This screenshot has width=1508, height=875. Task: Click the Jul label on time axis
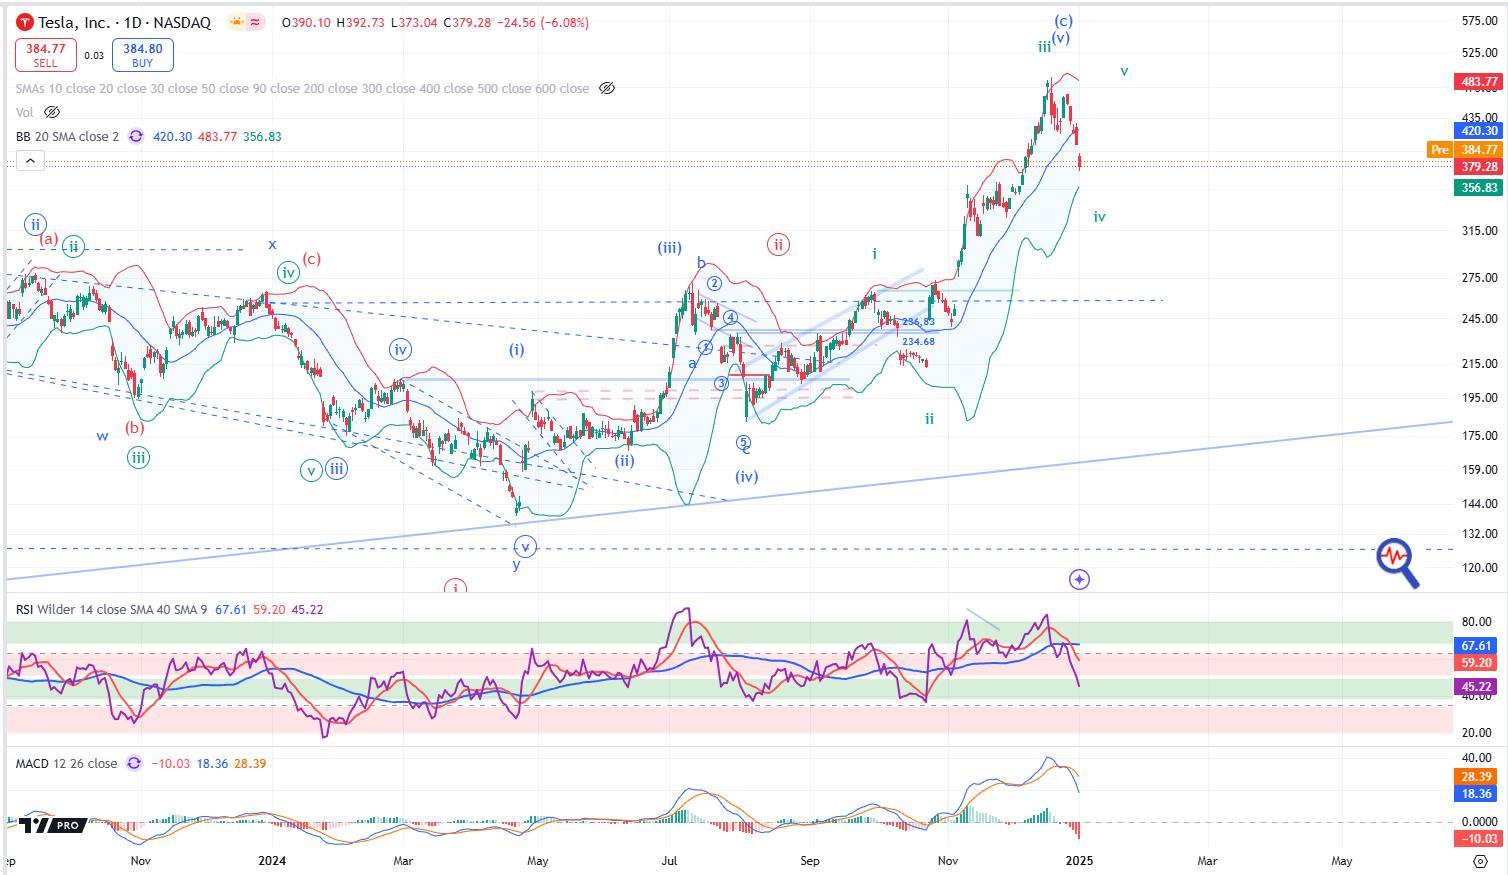[669, 860]
